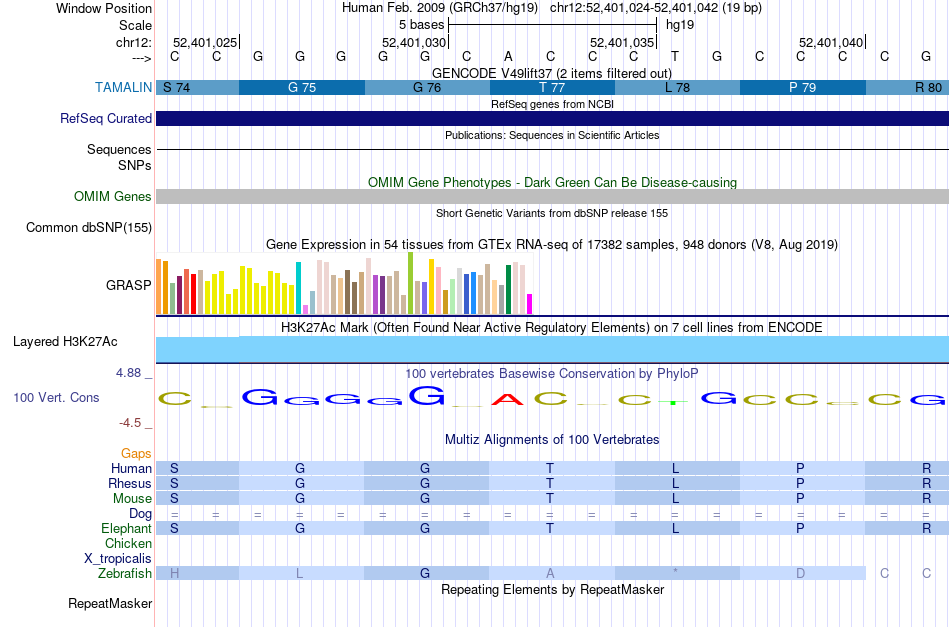Click the hg19 label beside the scale

pyautogui.click(x=680, y=25)
